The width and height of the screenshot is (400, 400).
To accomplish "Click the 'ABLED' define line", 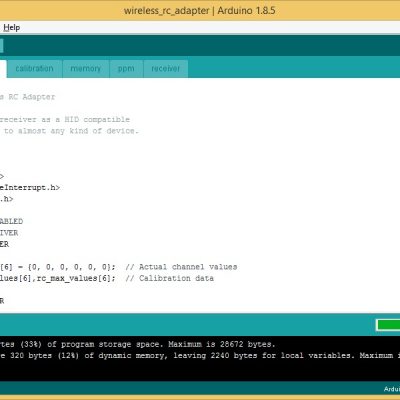I will tap(11, 222).
